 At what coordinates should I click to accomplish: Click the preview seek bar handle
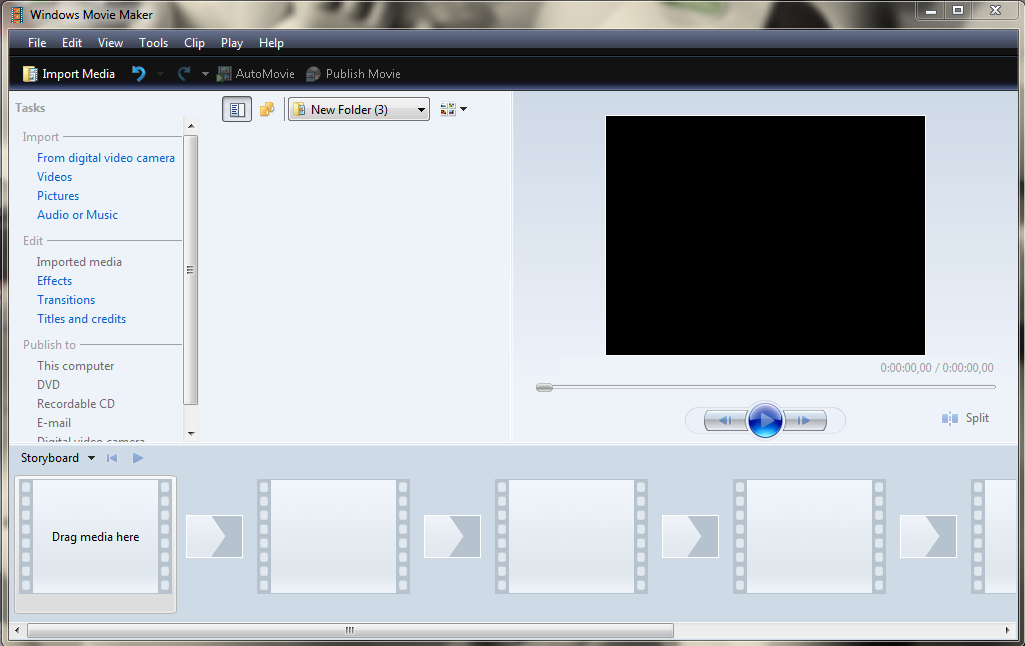(x=544, y=387)
